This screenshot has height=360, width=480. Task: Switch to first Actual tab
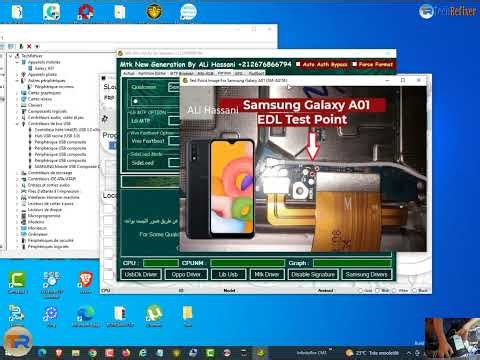(x=129, y=73)
